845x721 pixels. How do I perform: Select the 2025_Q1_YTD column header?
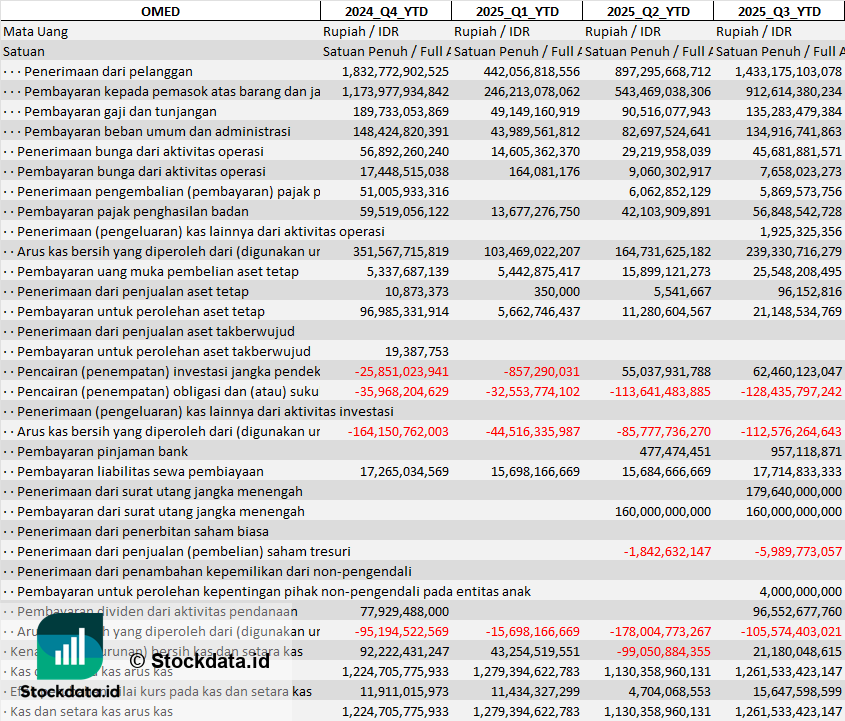(516, 11)
